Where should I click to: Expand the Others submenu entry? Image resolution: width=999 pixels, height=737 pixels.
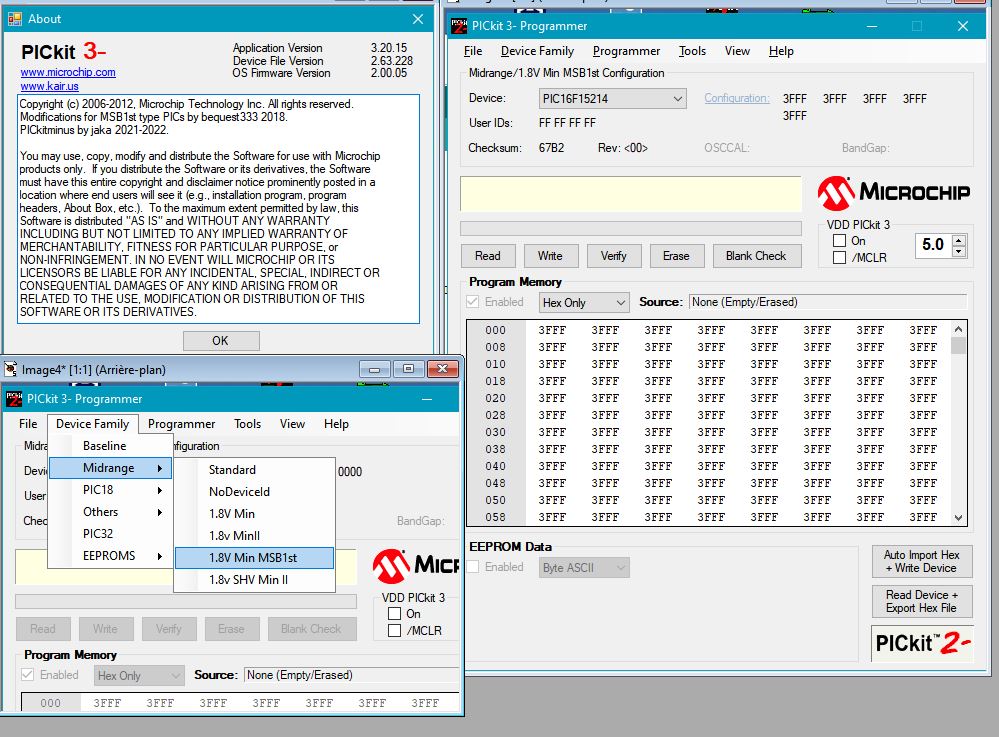pyautogui.click(x=110, y=512)
